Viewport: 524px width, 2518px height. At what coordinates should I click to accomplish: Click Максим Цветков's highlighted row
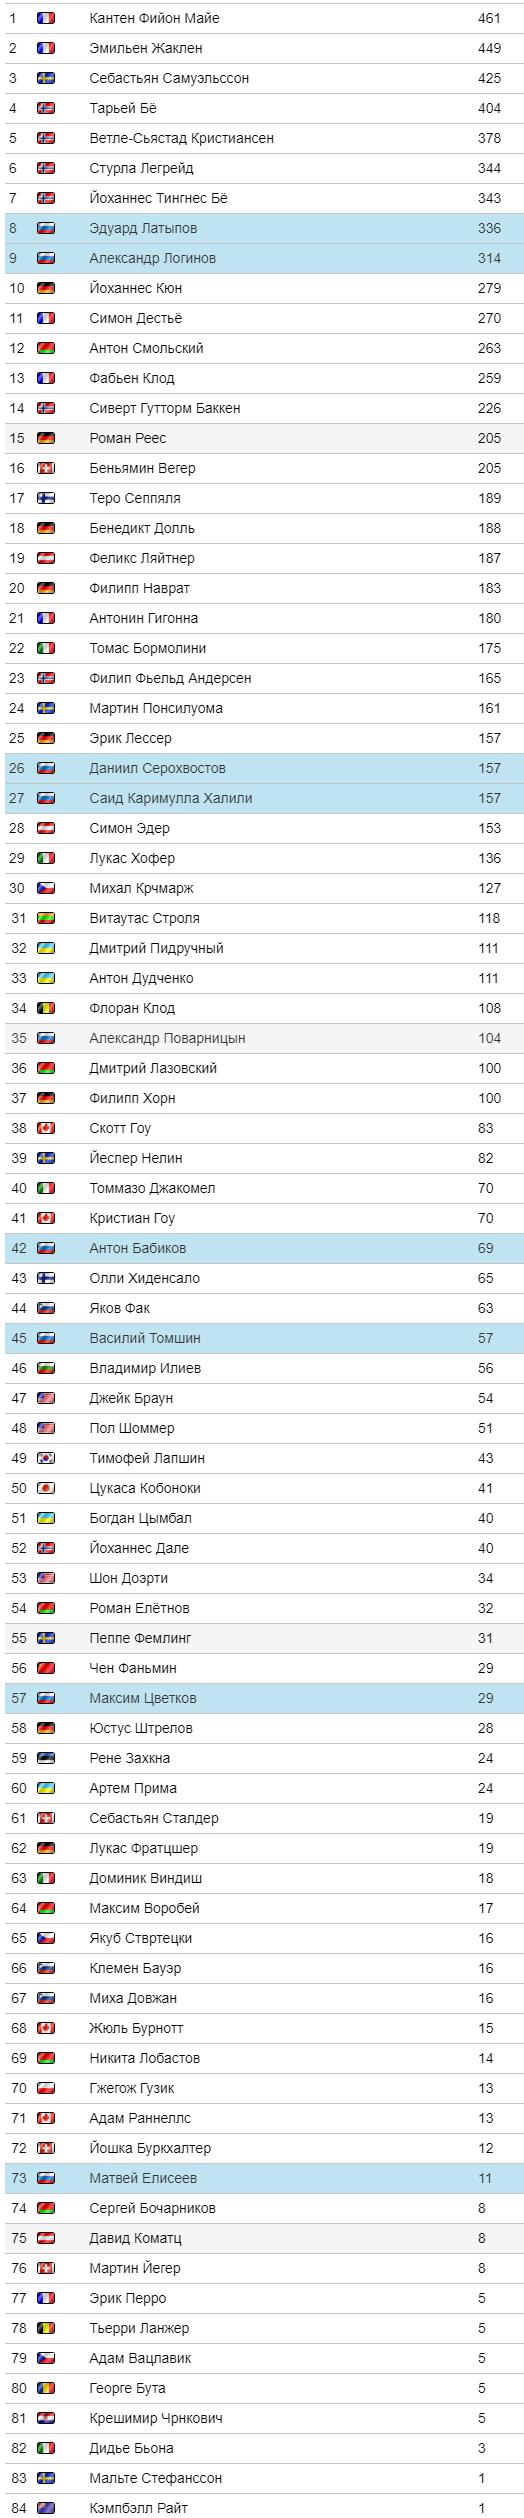264,1698
